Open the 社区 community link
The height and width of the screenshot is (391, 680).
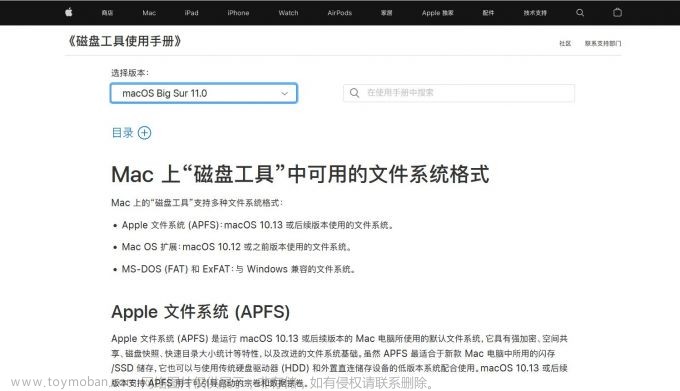(565, 43)
